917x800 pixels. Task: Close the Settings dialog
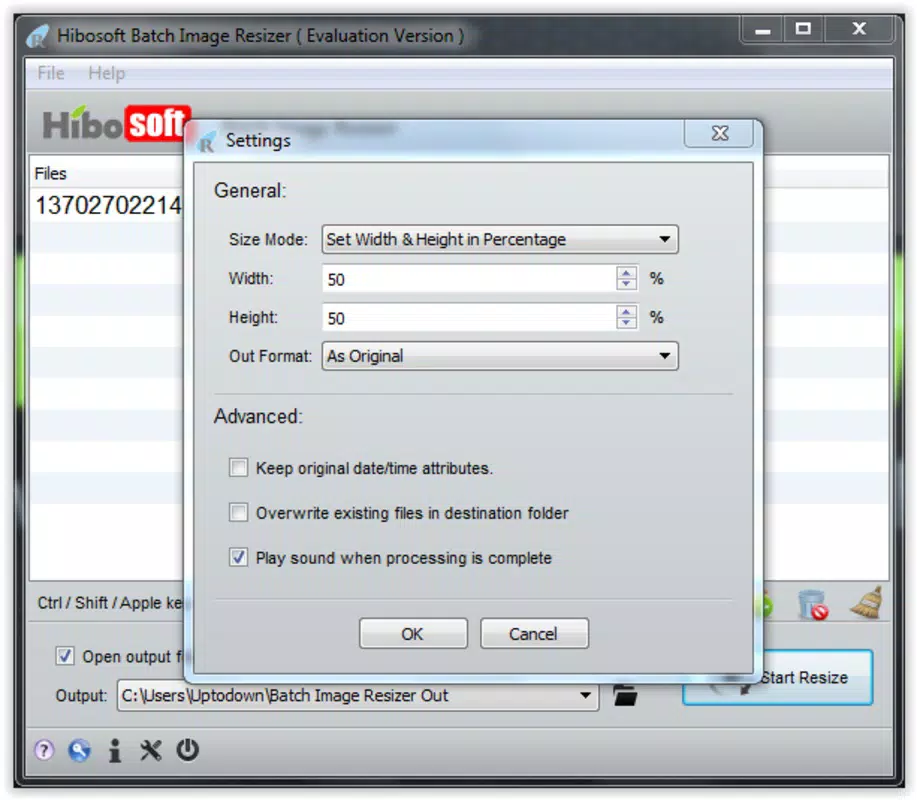tap(719, 134)
